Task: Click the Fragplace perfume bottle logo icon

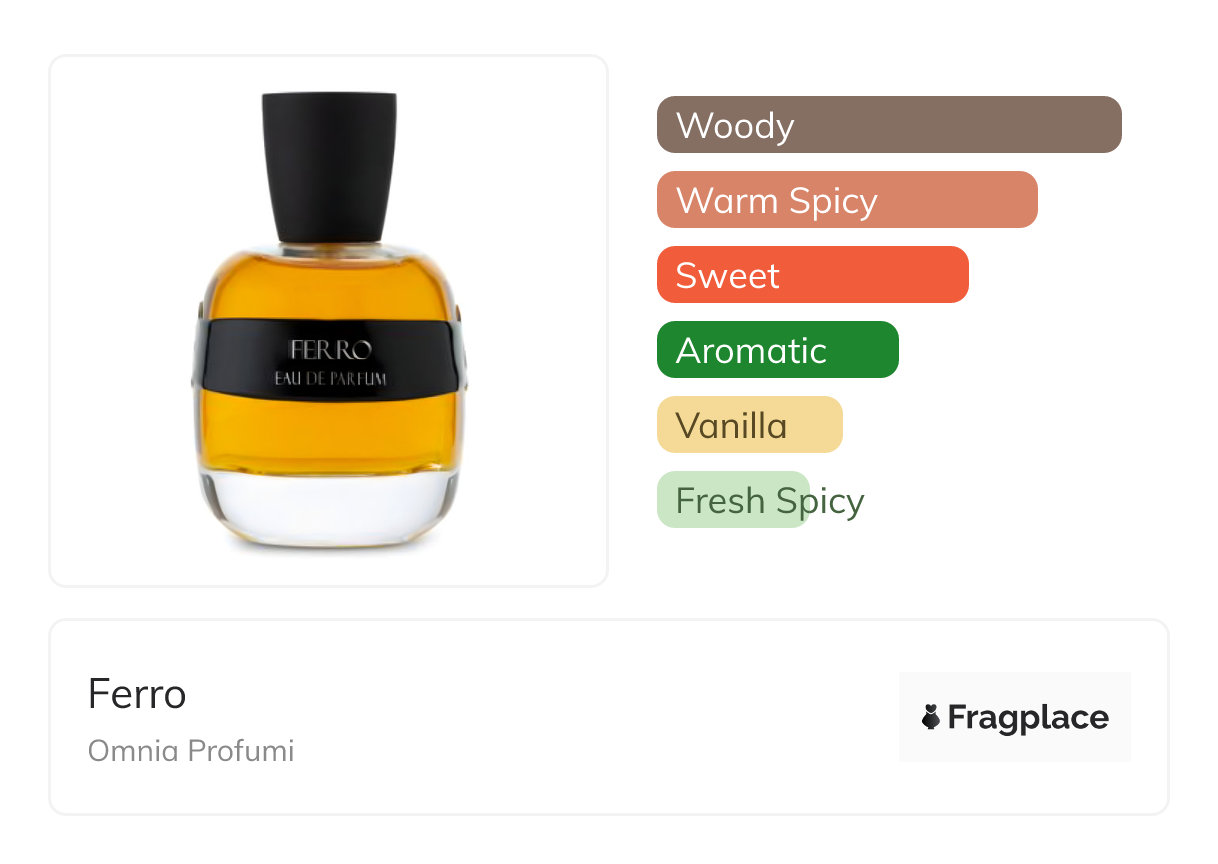Action: click(x=931, y=717)
